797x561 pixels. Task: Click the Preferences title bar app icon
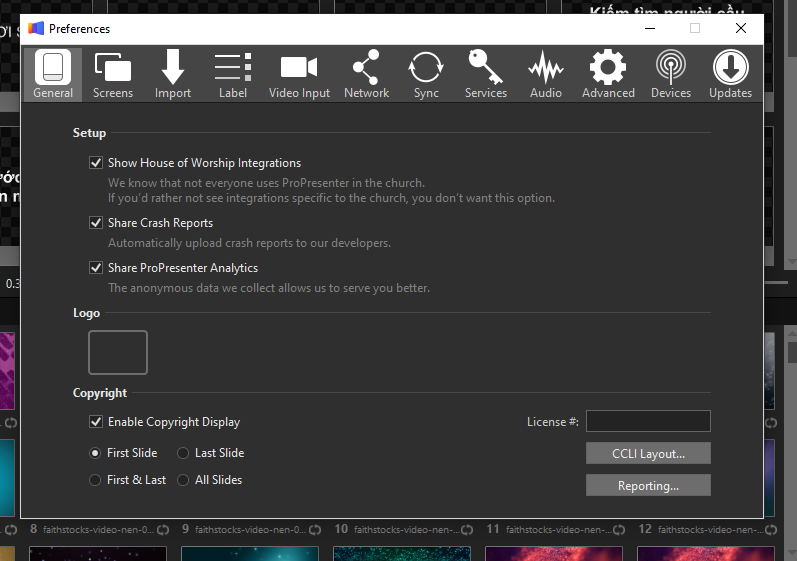tap(36, 28)
